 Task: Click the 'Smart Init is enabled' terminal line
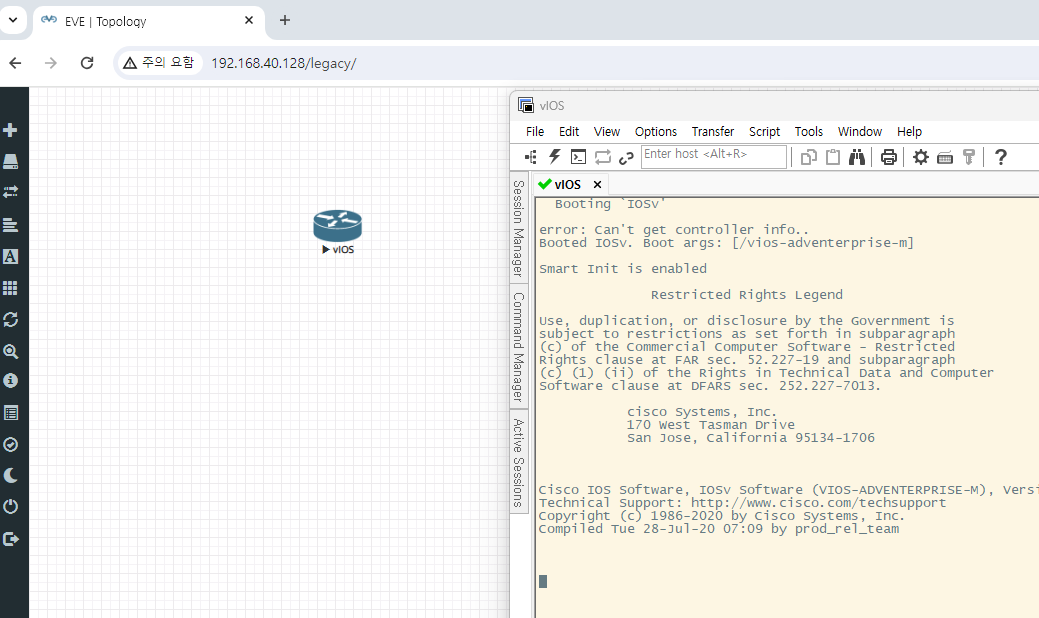[623, 269]
